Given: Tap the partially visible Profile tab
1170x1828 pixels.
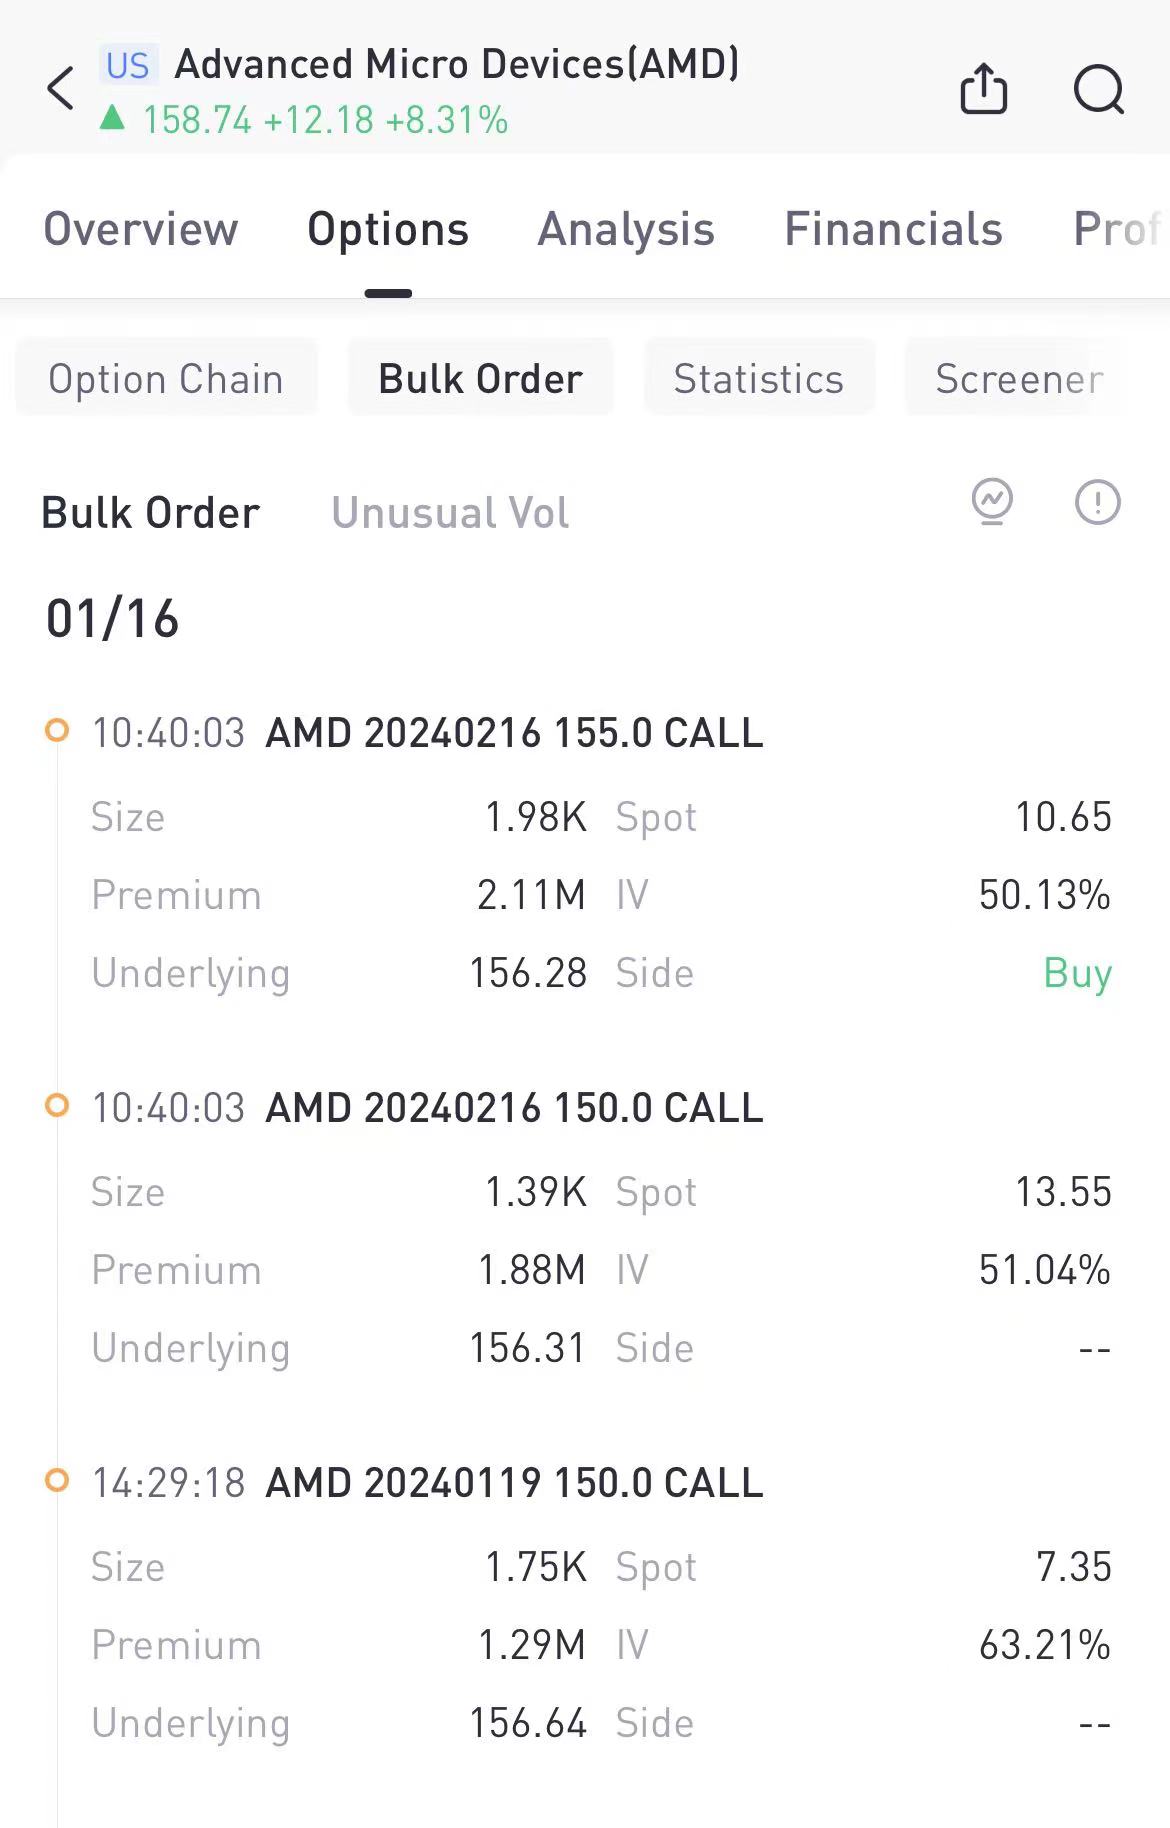Looking at the screenshot, I should pyautogui.click(x=1116, y=229).
